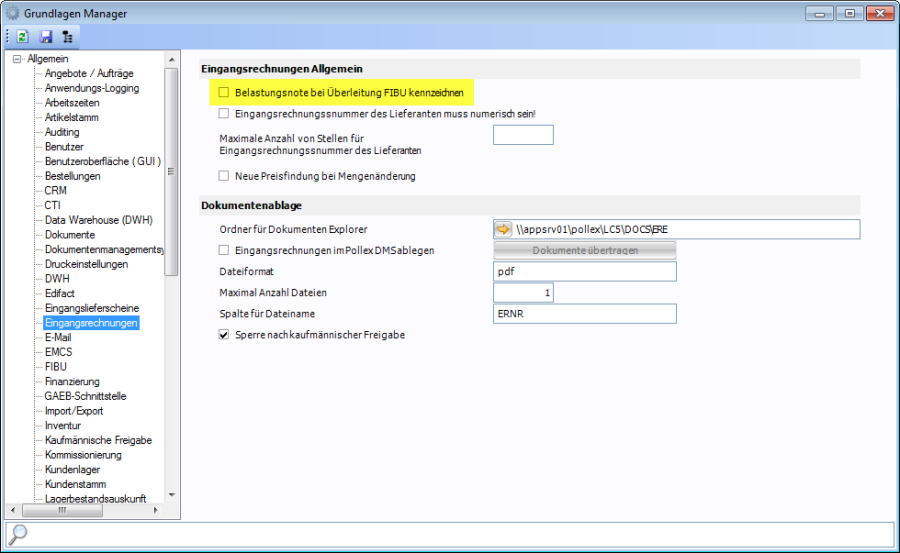This screenshot has height=553, width=900.
Task: Click the tree structure toolbar icon
Action: click(67, 36)
